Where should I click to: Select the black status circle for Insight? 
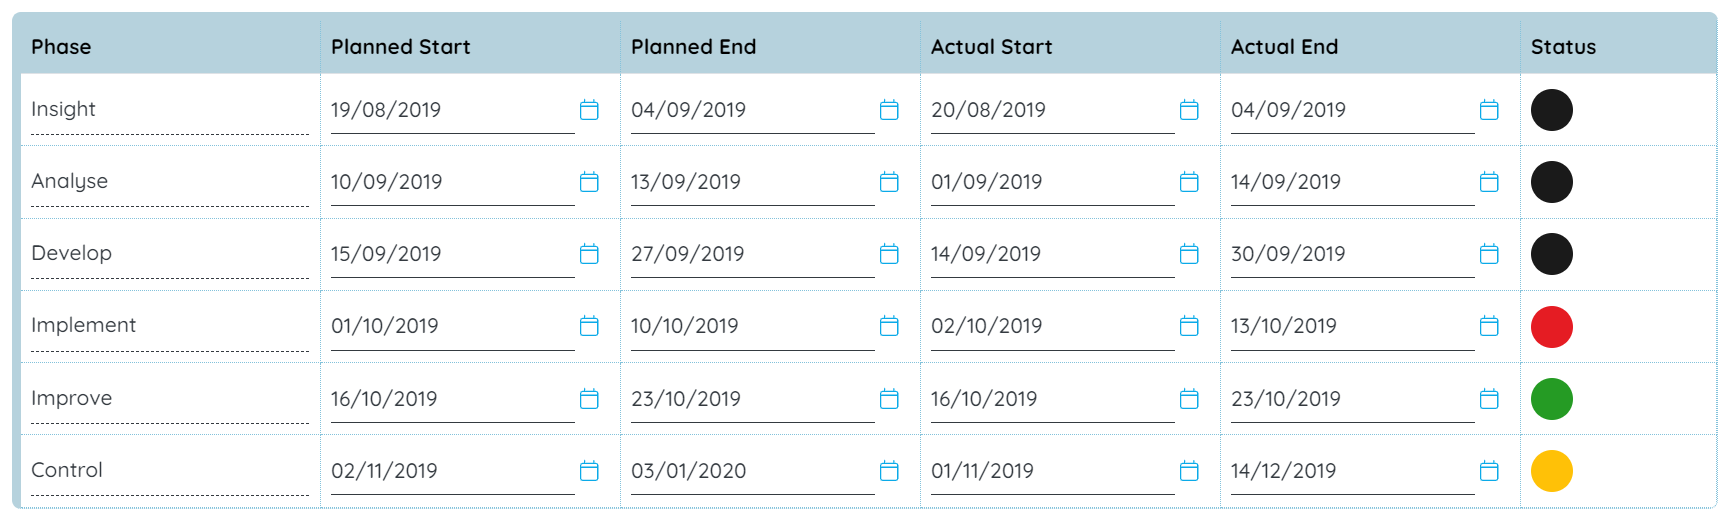pyautogui.click(x=1551, y=110)
